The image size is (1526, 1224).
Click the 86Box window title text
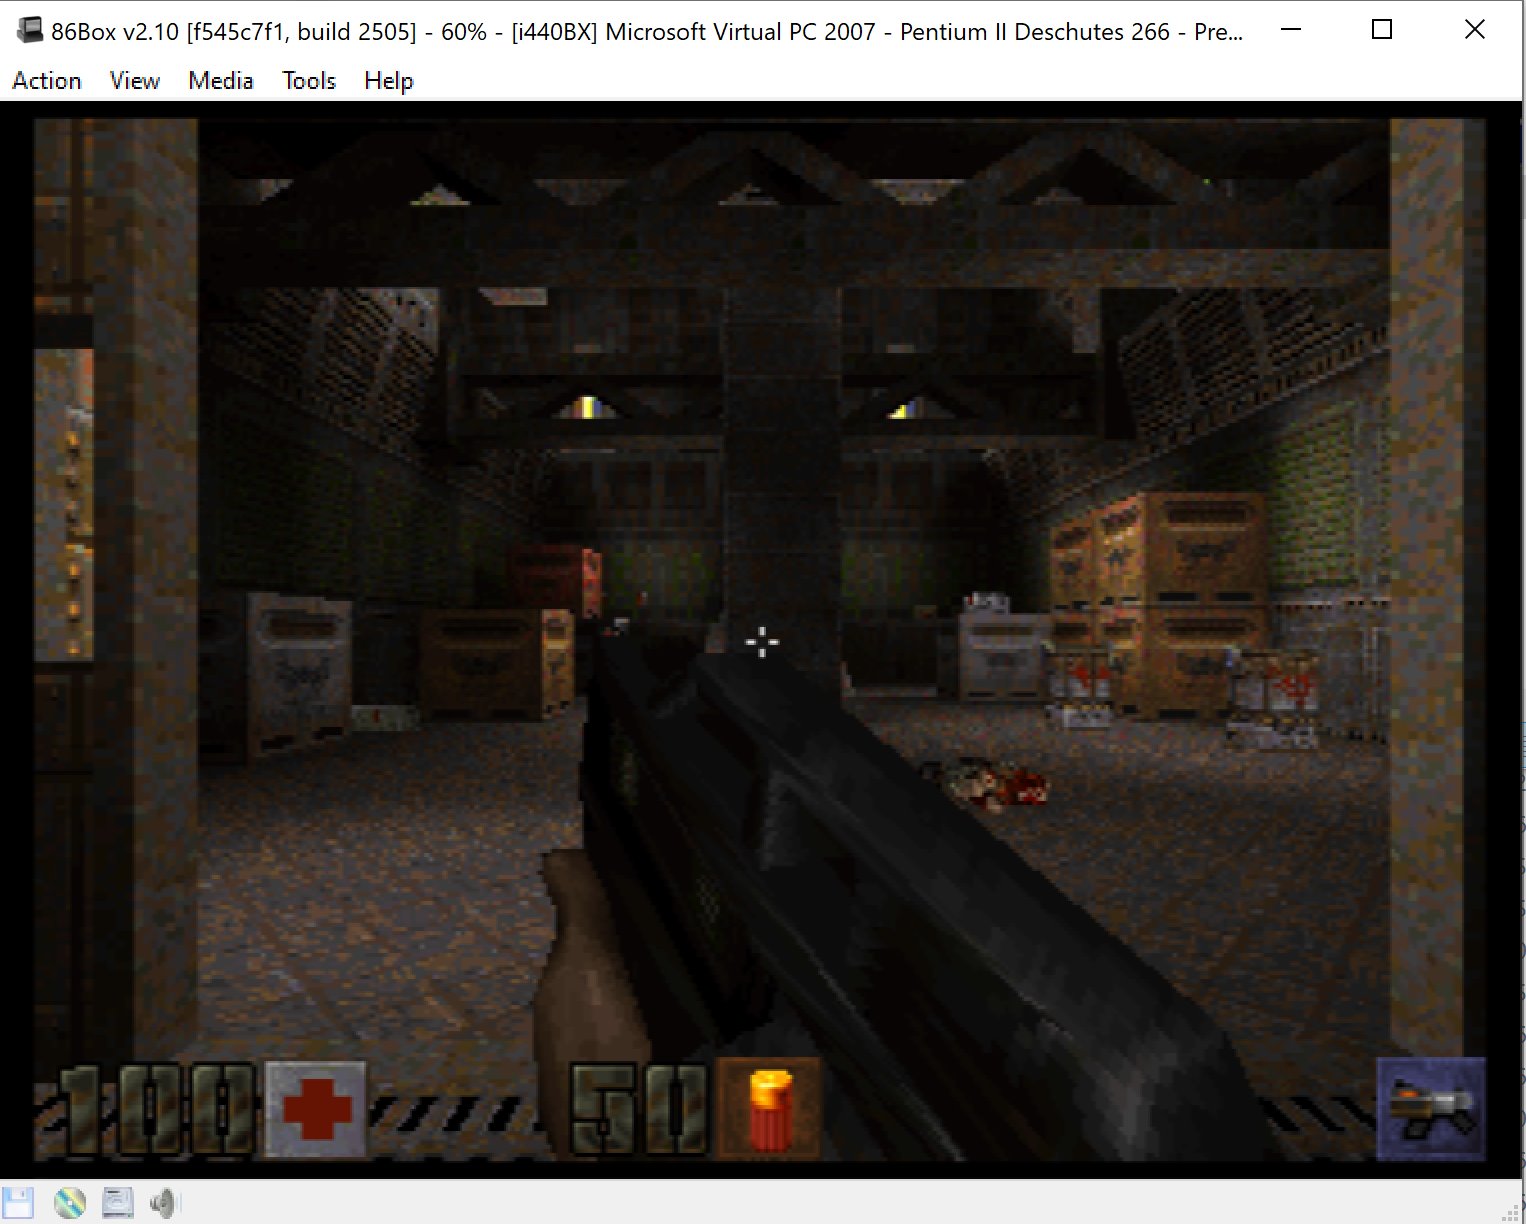coord(647,32)
